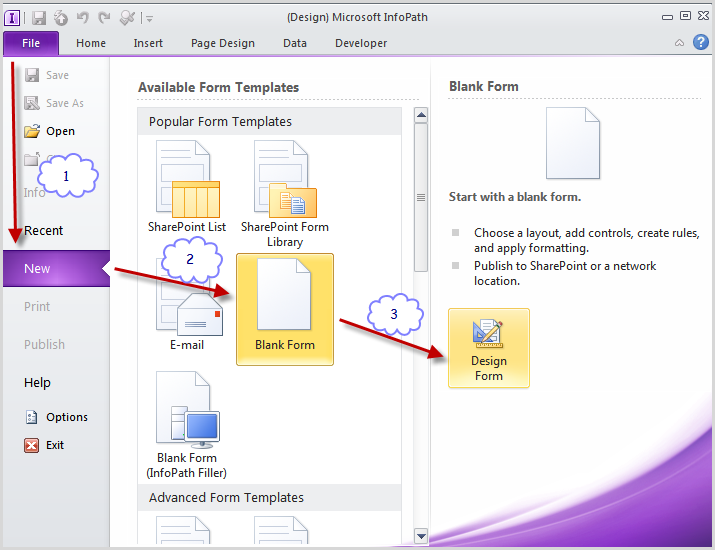Click the templates list scroll up arrow

421,115
